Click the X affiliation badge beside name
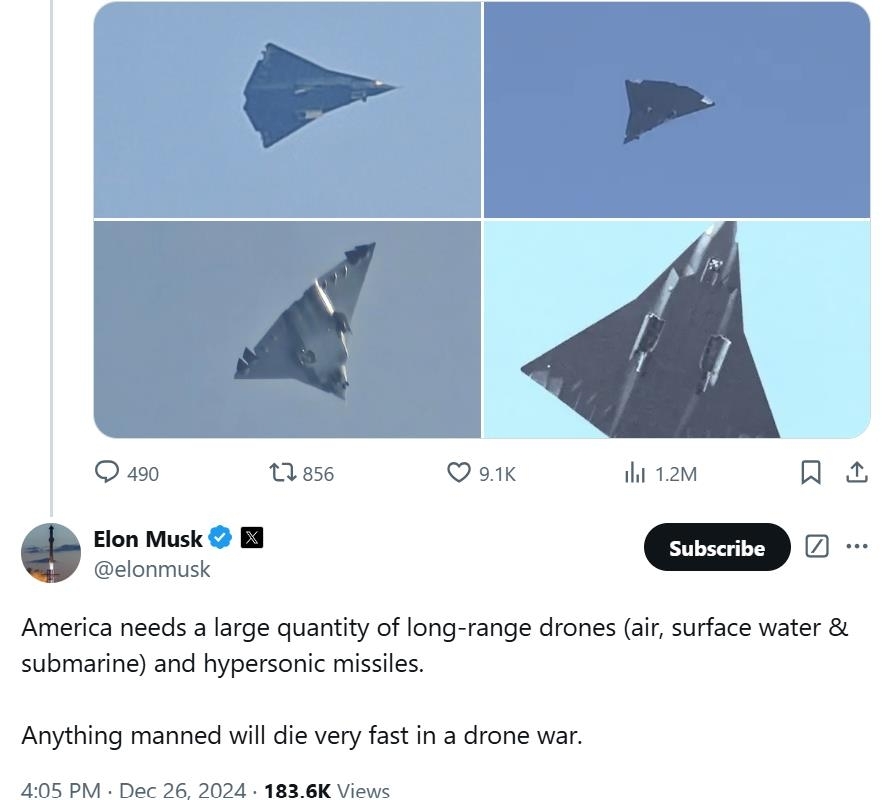 [252, 538]
